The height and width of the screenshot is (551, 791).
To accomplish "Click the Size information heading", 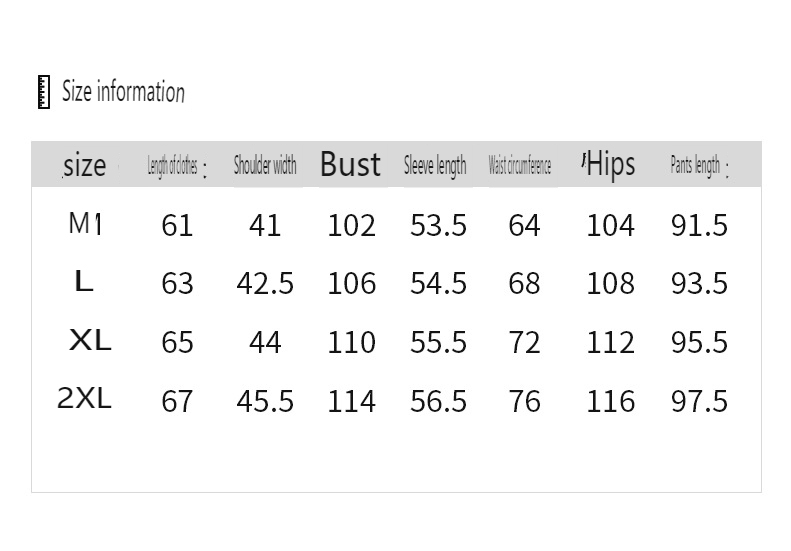I will (x=123, y=91).
